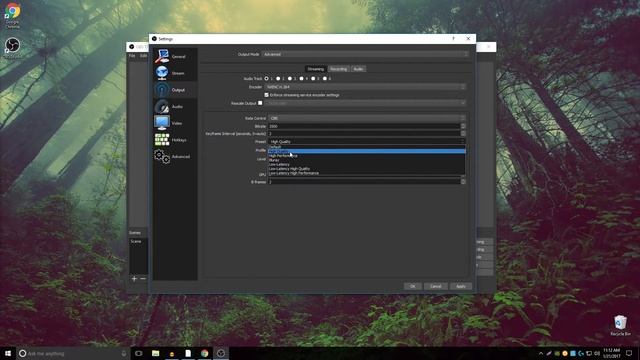The height and width of the screenshot is (360, 640).
Task: Open Google Chrome desktop shortcut
Action: (12, 16)
